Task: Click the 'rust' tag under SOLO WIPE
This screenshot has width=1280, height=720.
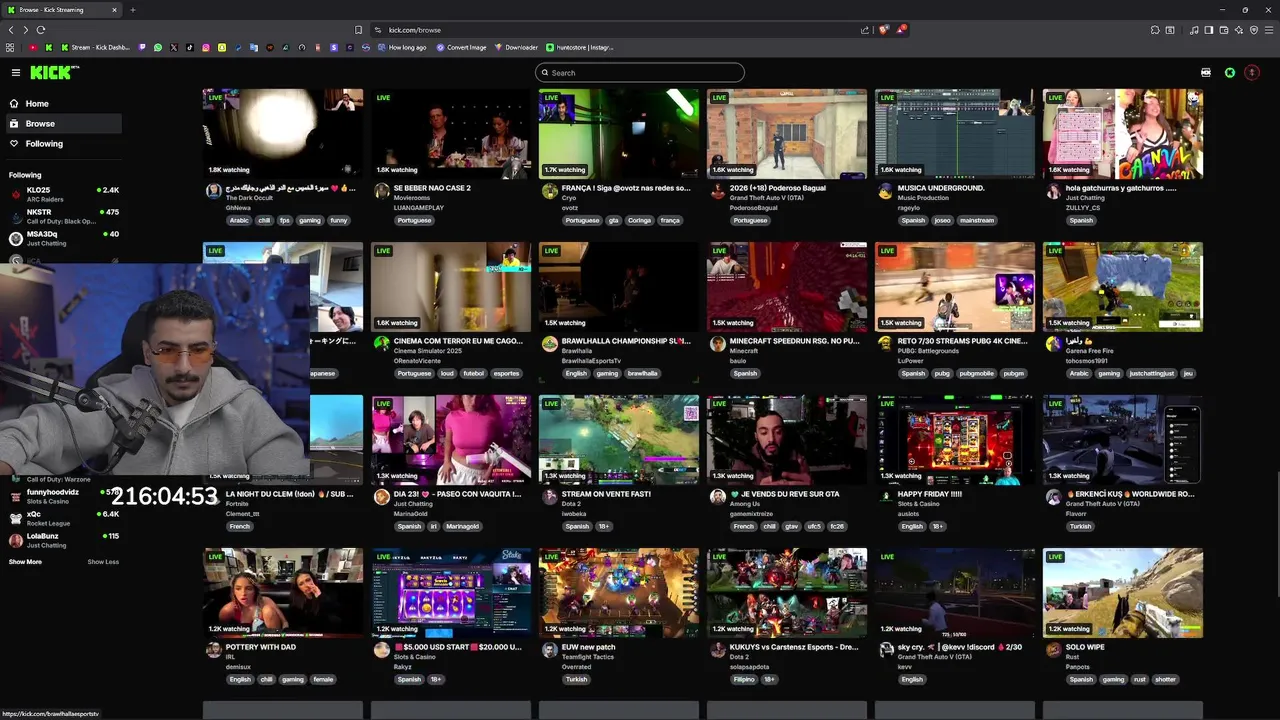Action: click(x=1139, y=679)
